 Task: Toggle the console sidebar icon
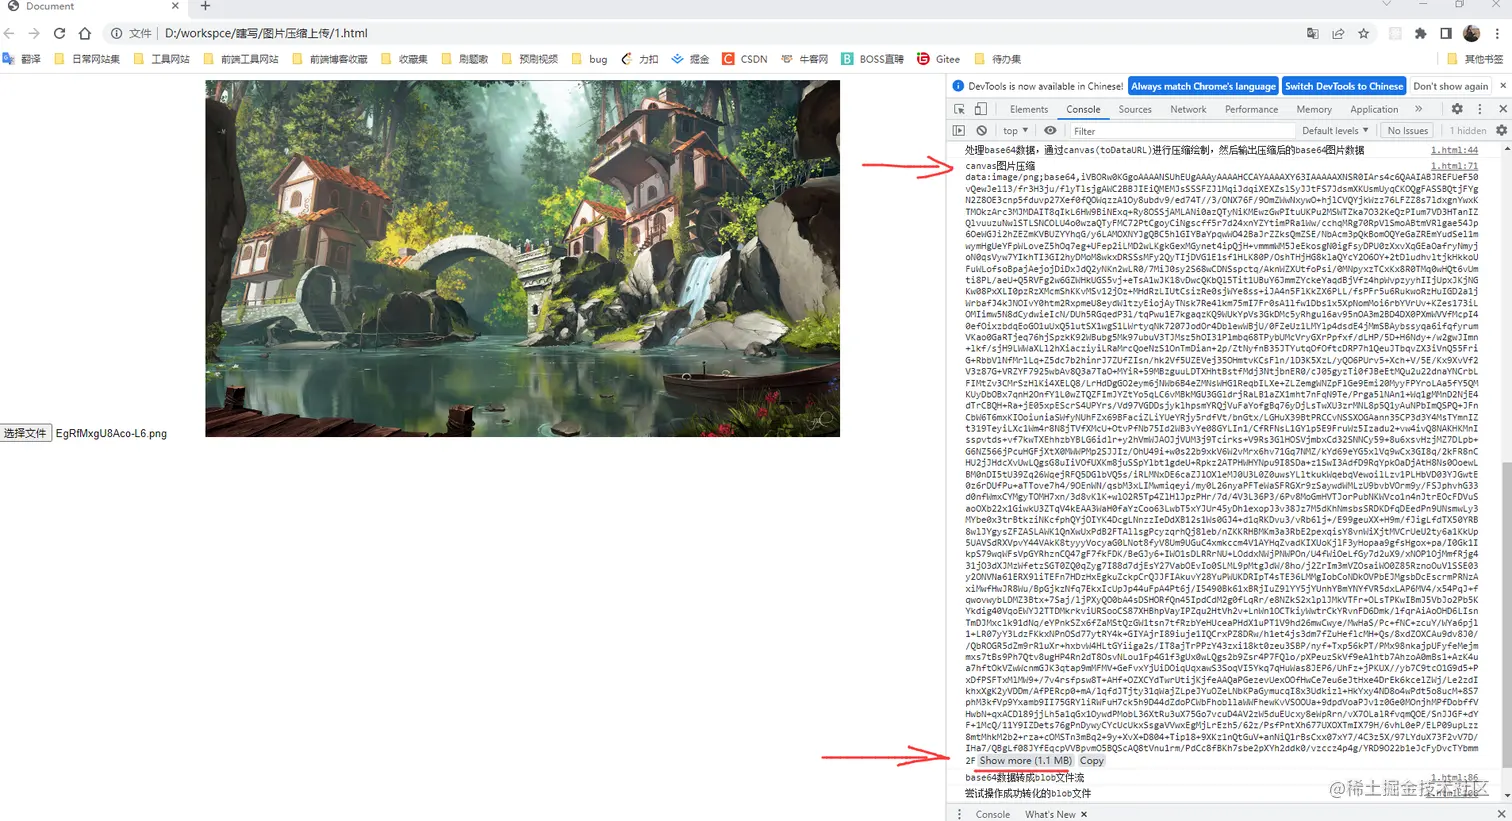click(959, 131)
